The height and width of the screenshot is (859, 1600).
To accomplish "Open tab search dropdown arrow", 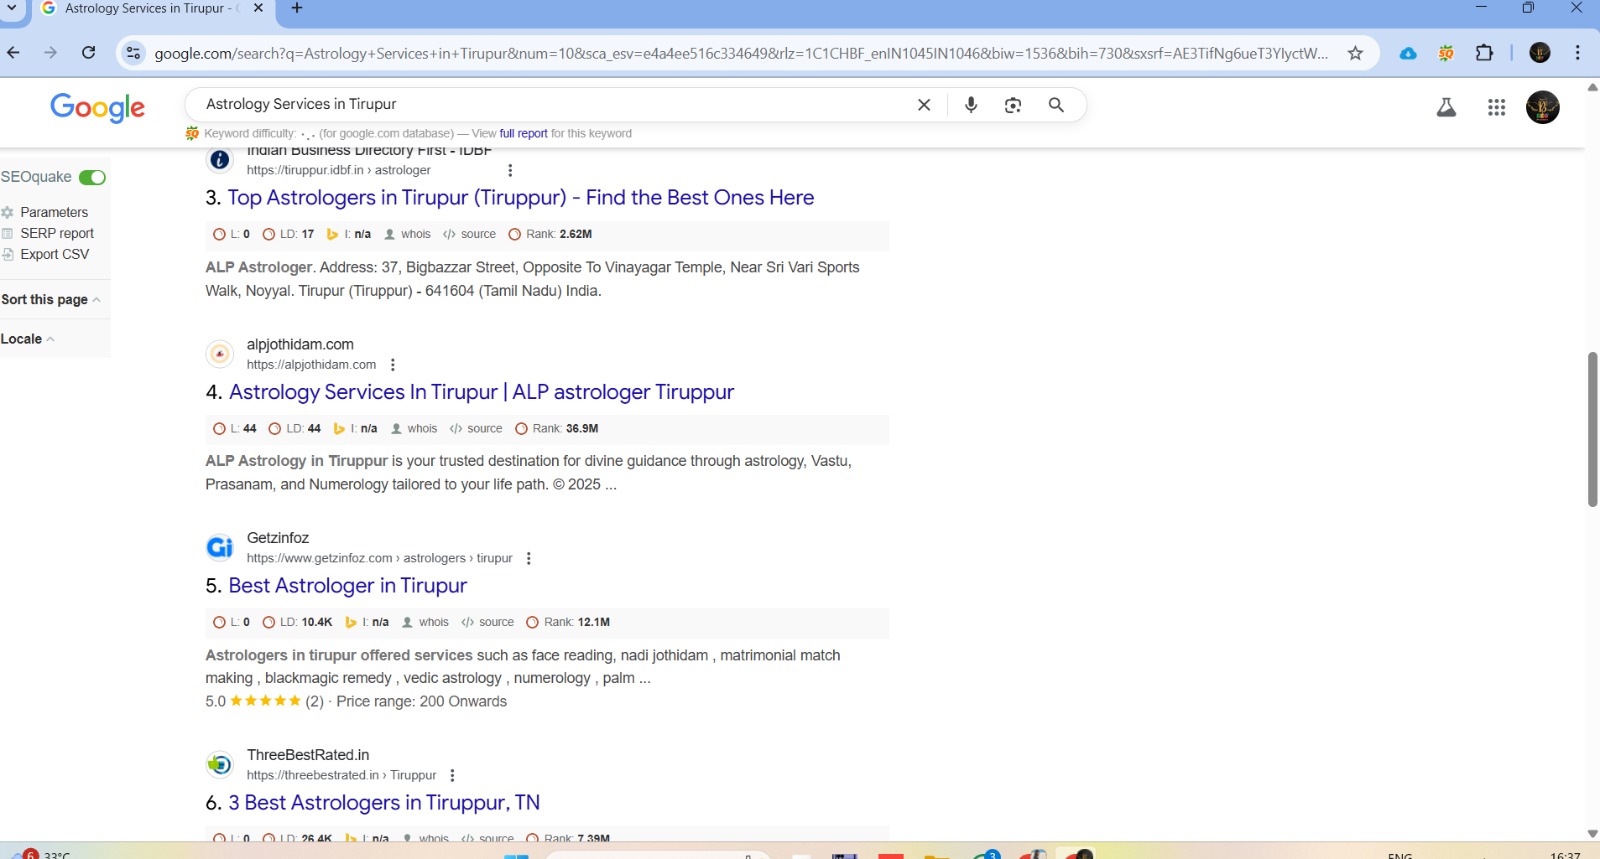I will pyautogui.click(x=12, y=8).
